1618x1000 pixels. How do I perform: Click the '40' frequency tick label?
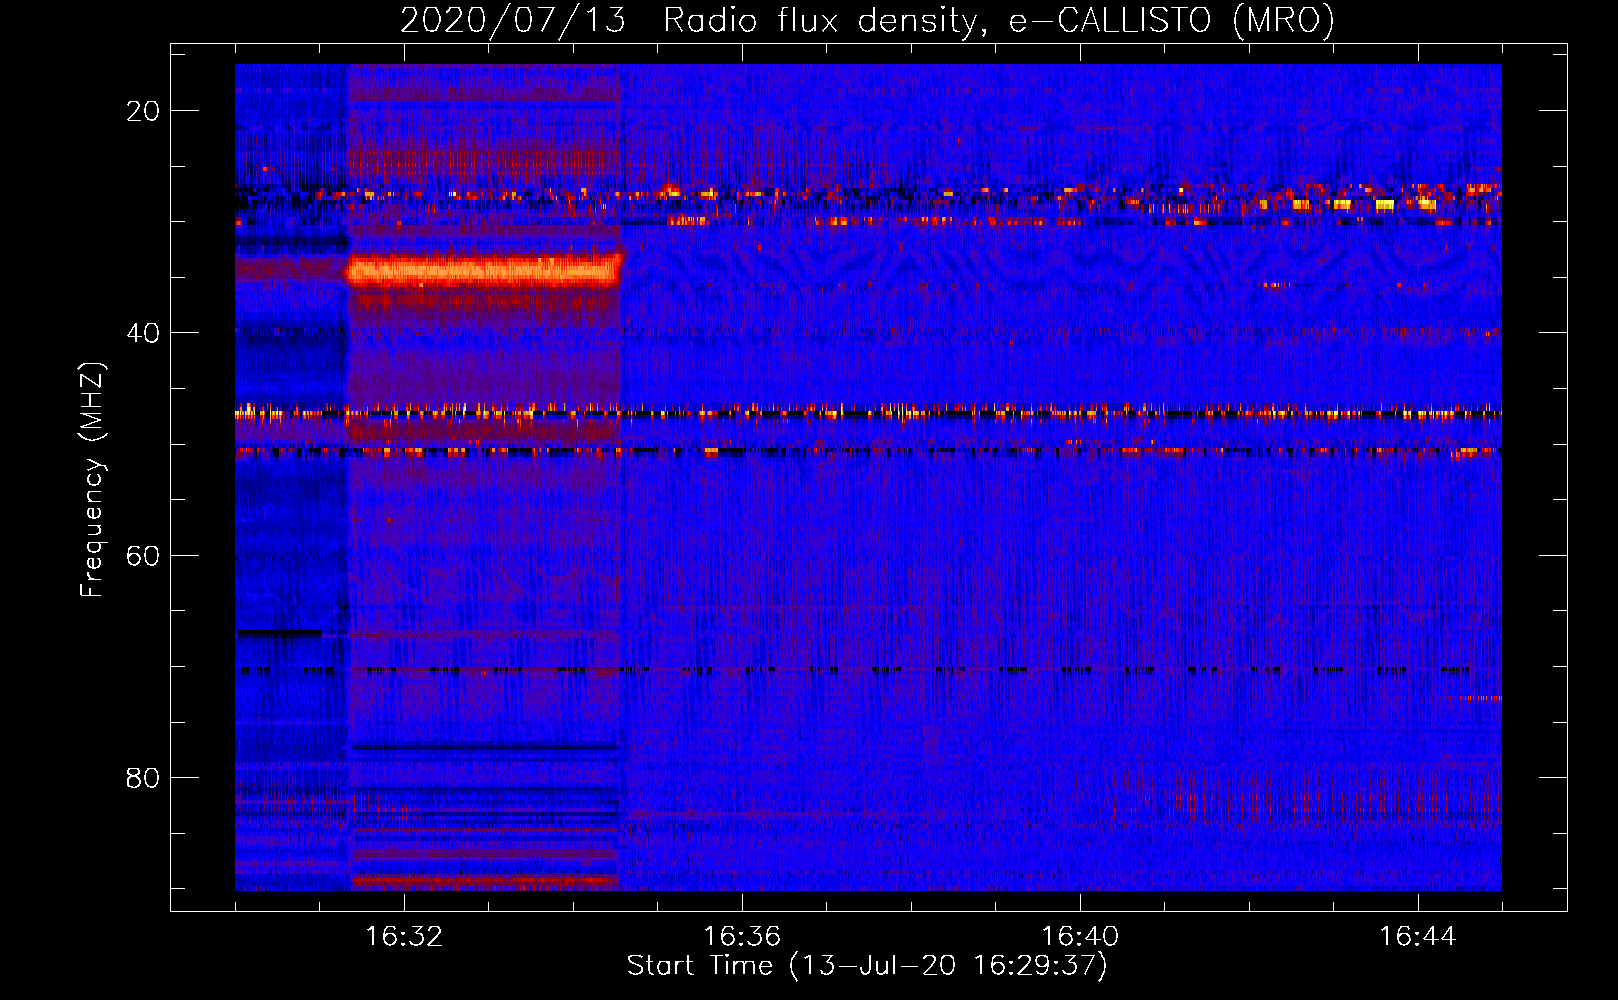[x=143, y=332]
